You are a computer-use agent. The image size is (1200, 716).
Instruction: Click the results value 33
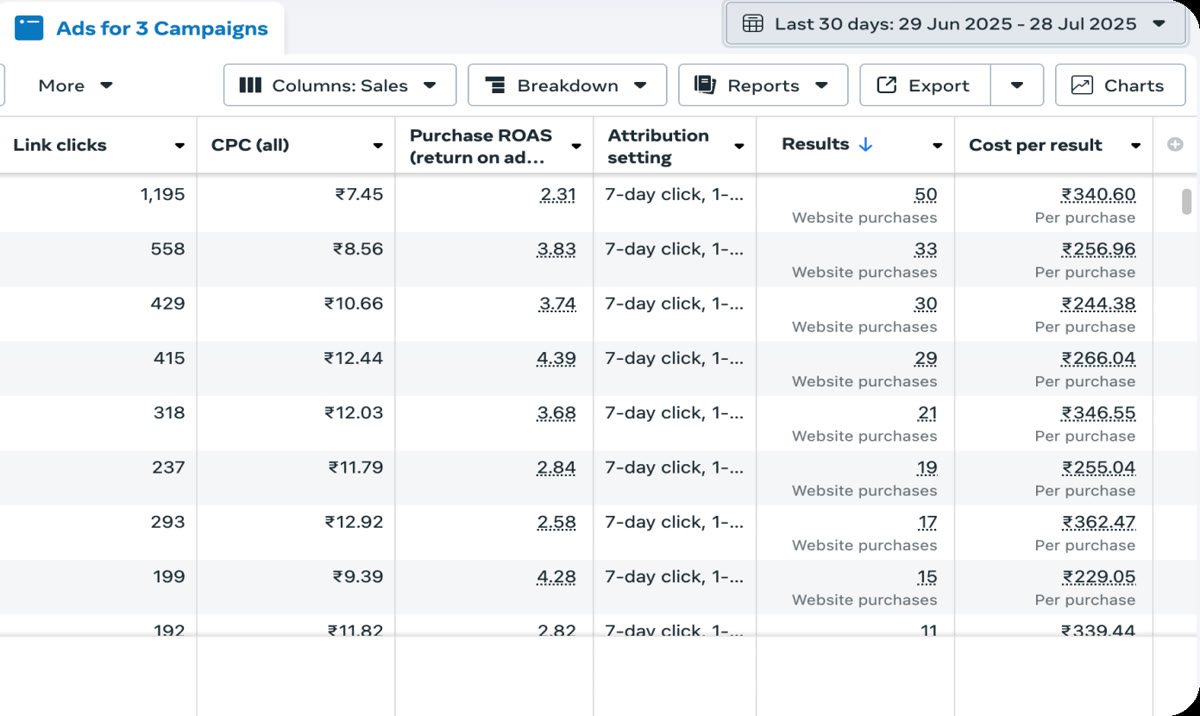coord(926,249)
